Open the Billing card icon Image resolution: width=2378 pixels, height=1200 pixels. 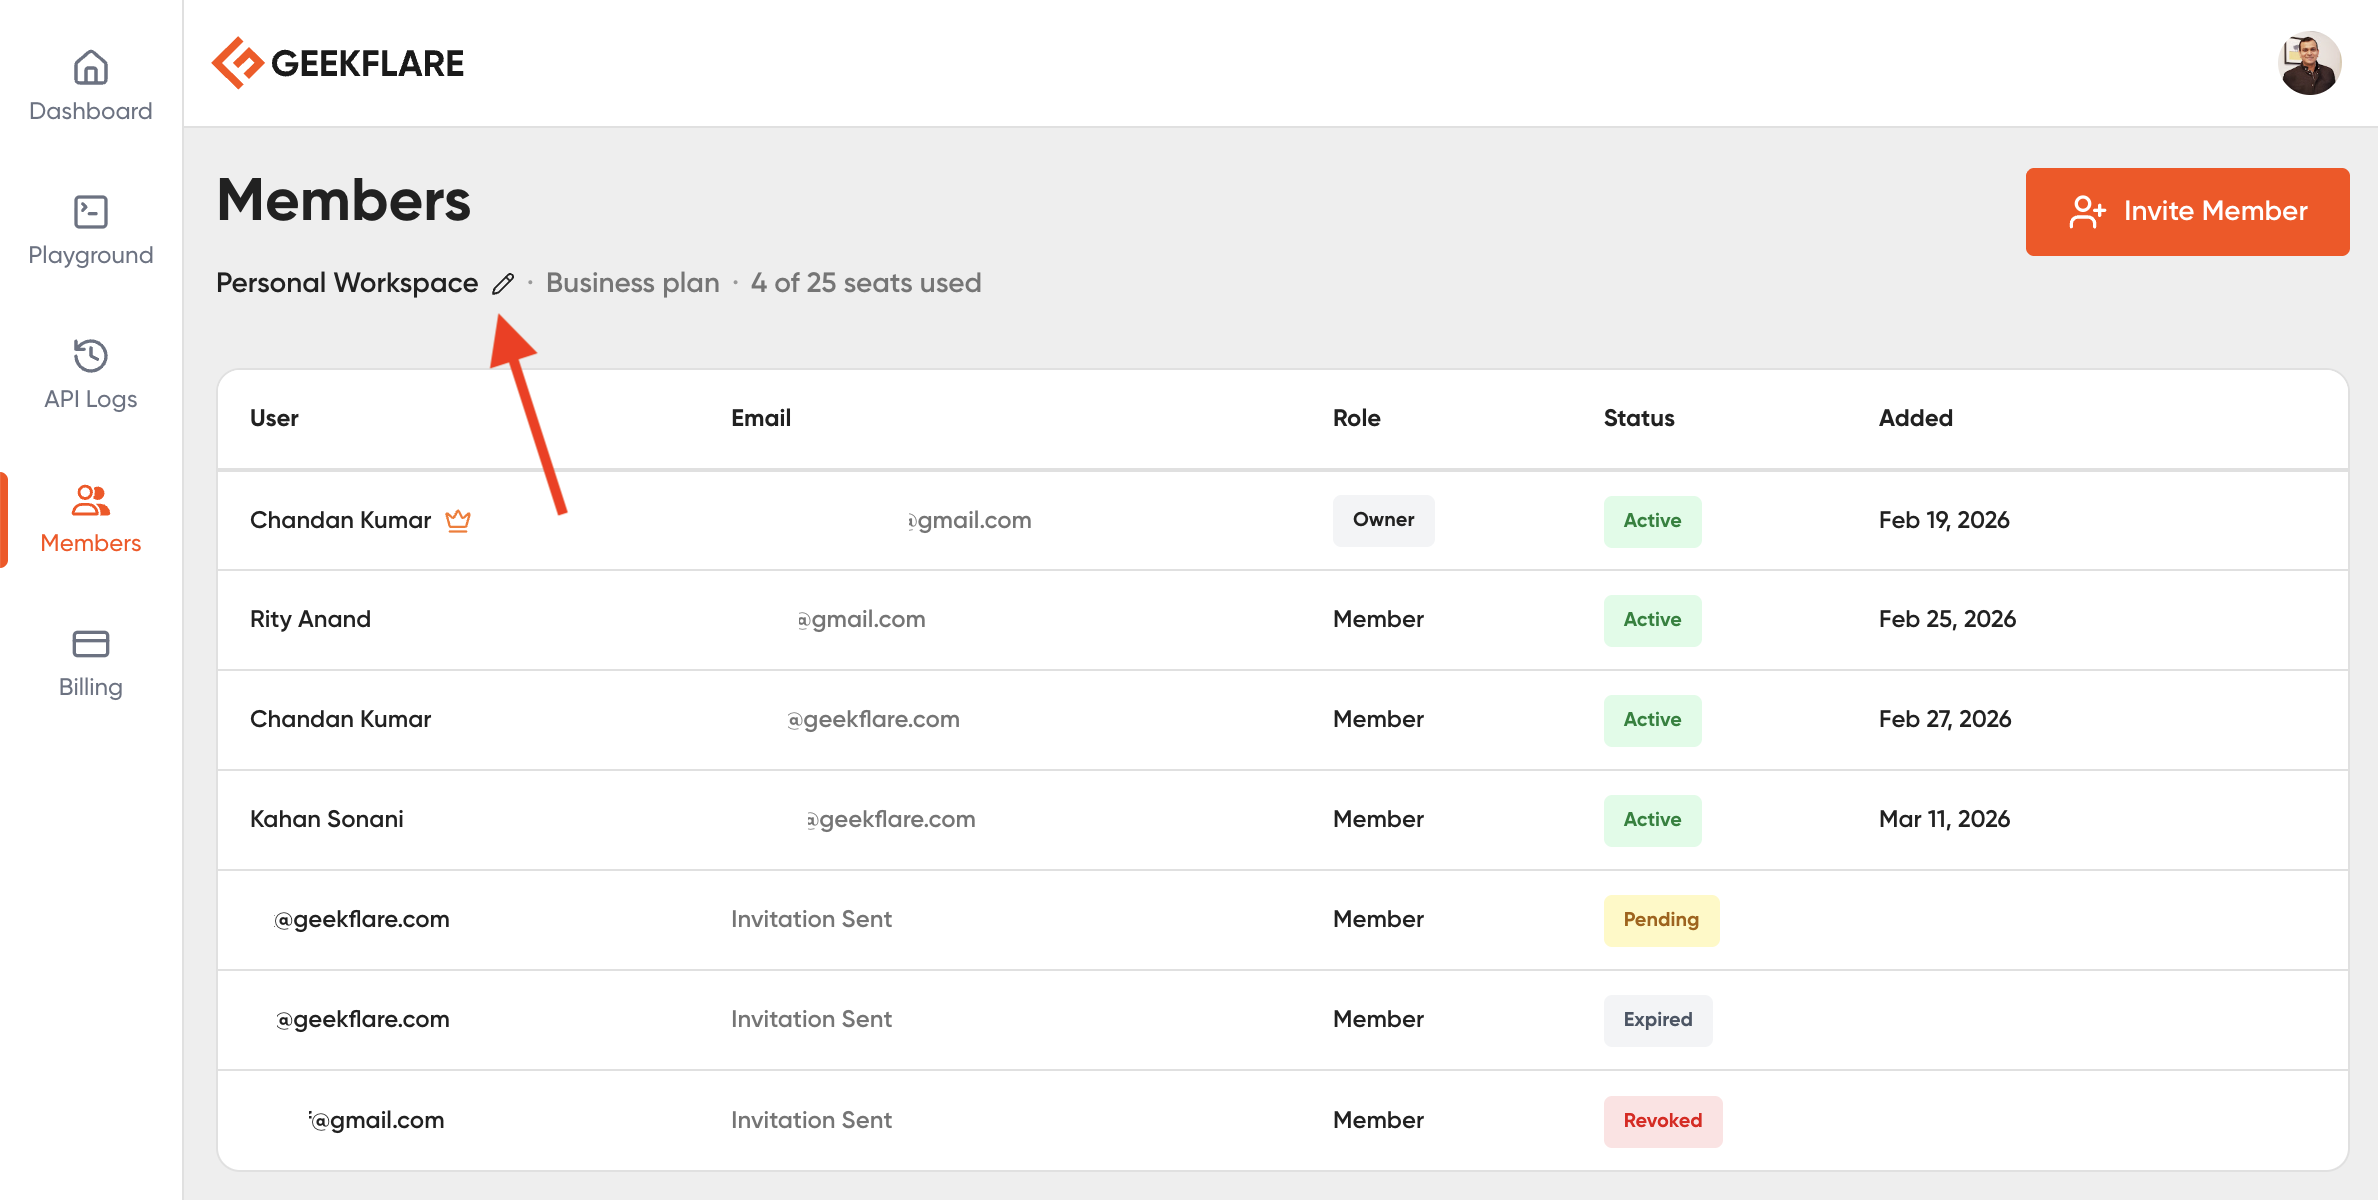(x=90, y=644)
